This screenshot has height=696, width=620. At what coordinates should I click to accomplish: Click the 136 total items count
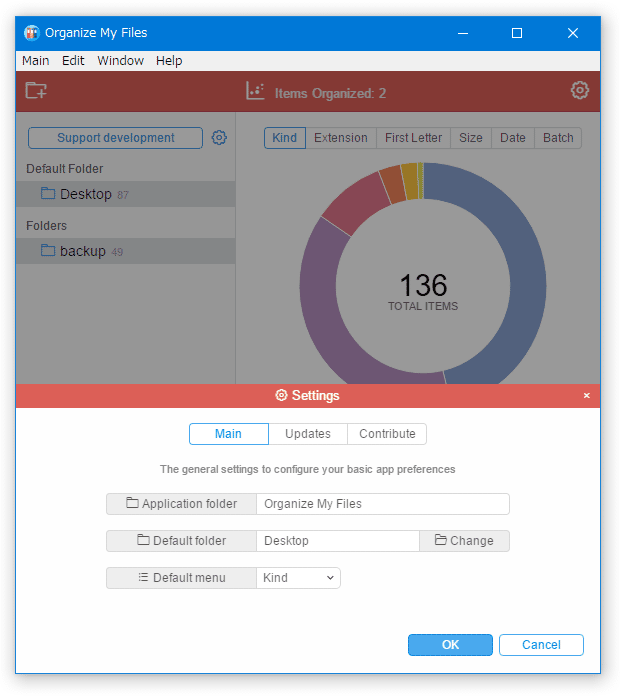[423, 285]
